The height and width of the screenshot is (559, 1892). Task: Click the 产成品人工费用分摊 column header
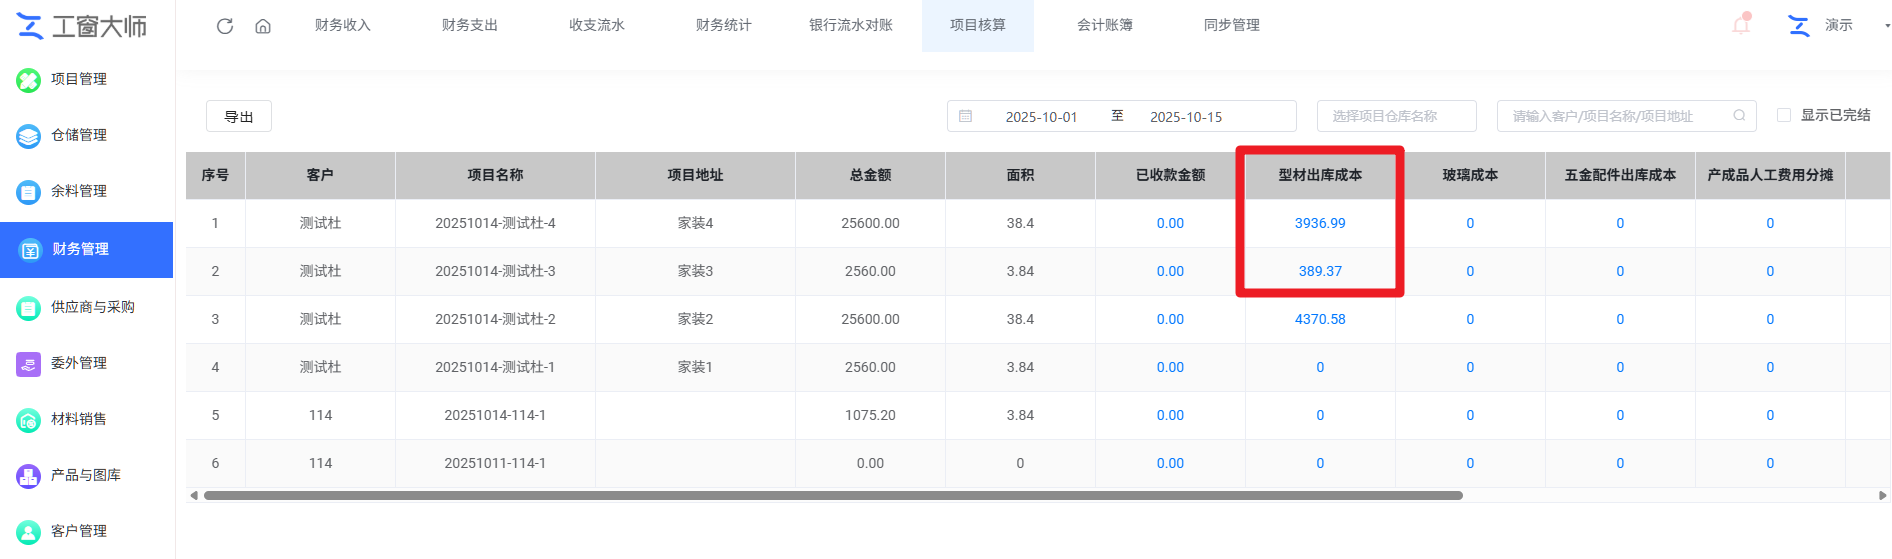tap(1770, 175)
